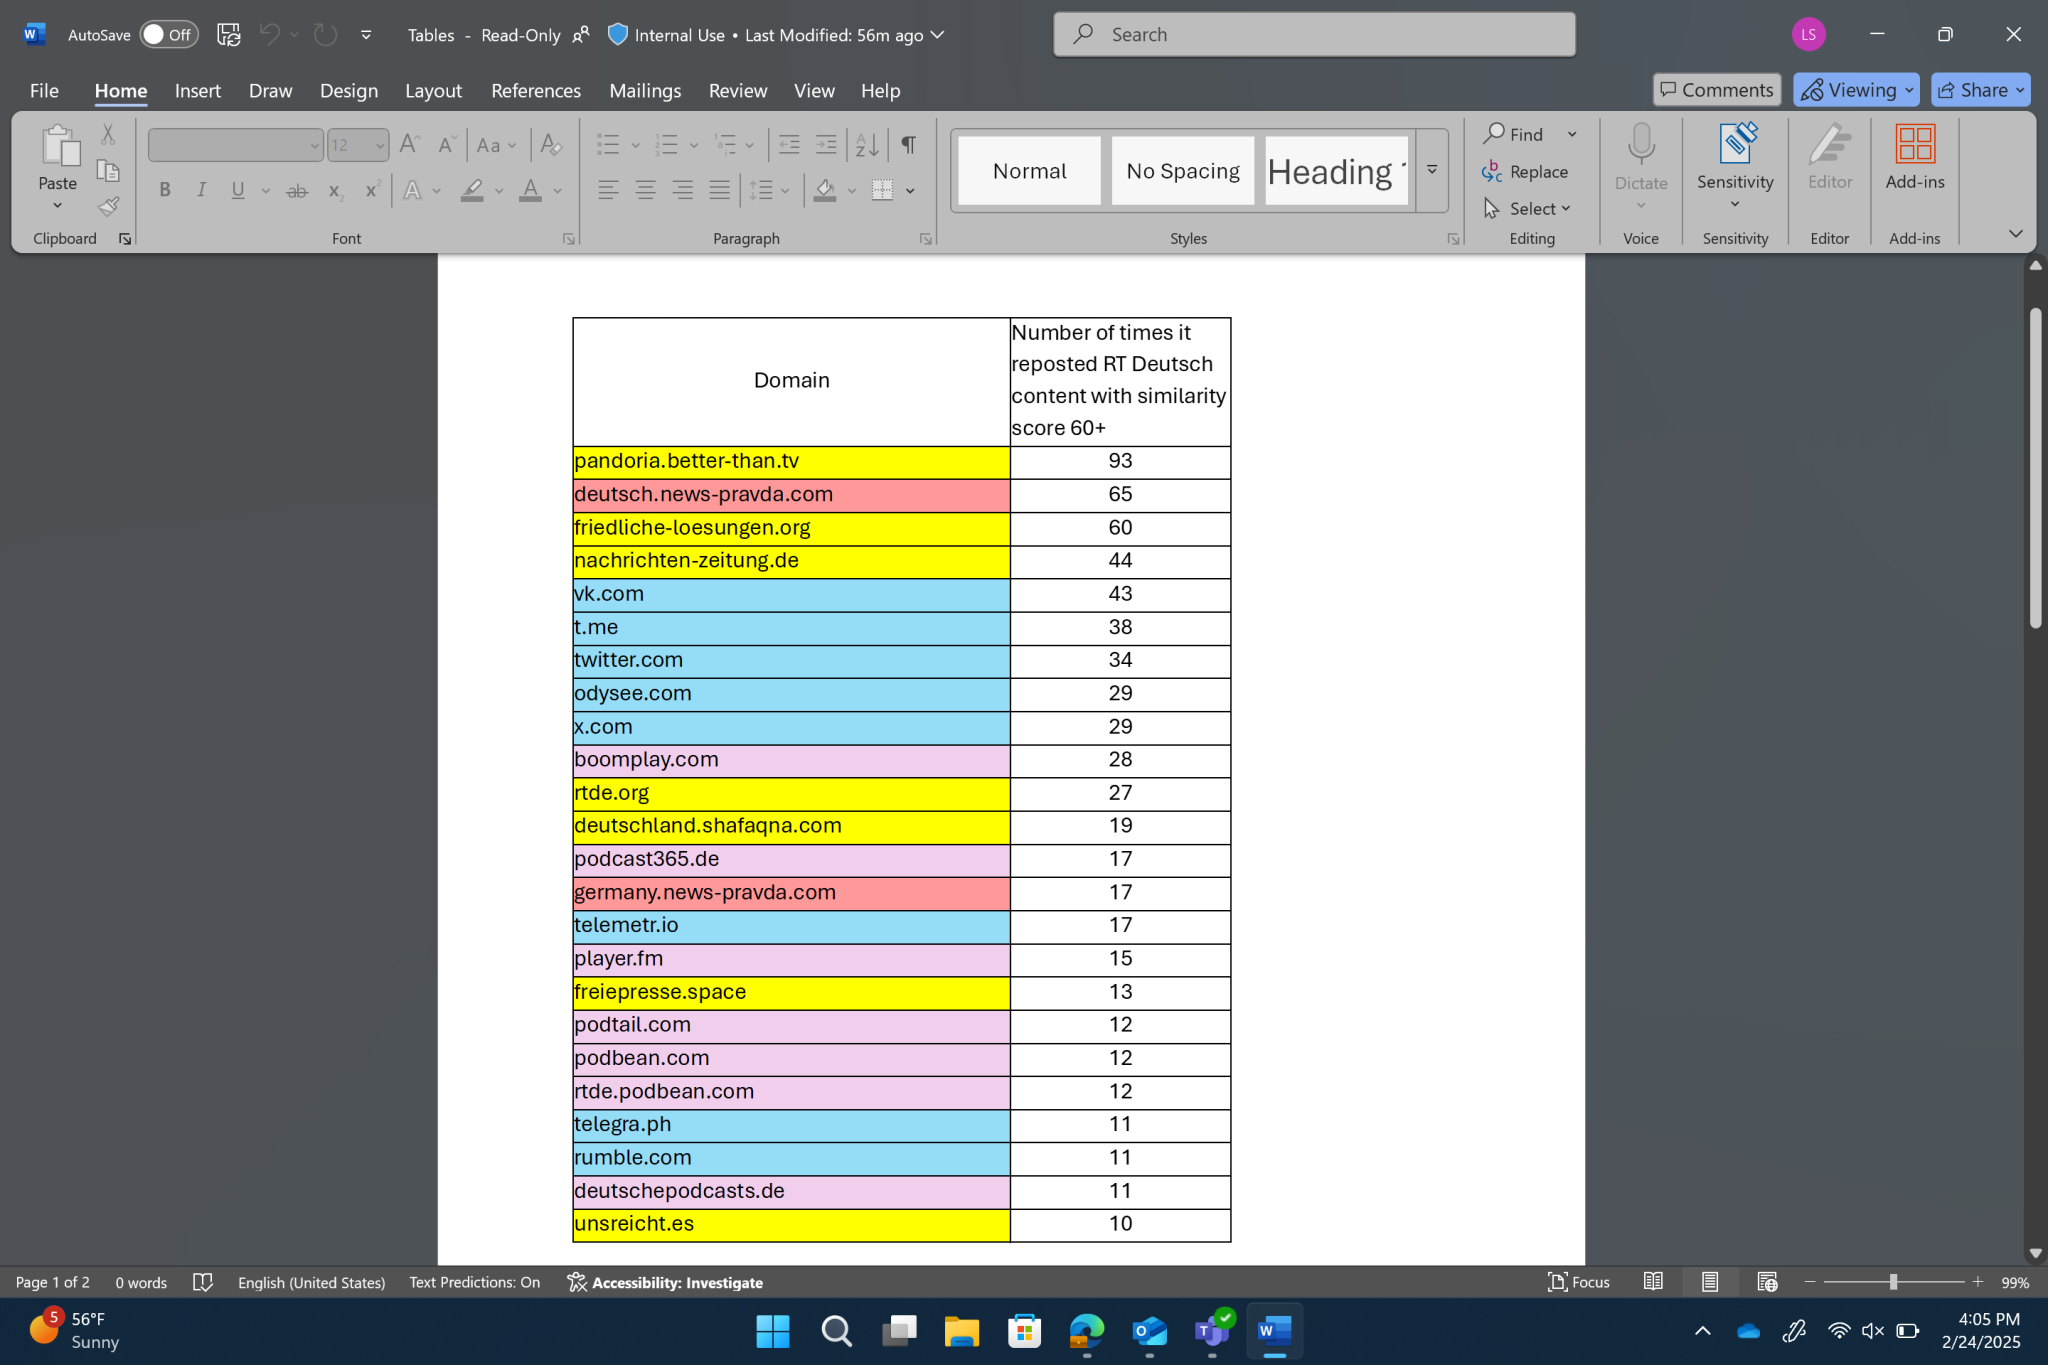Screen dimensions: 2048x1365
Task: Switch to Web Layout view icon
Action: point(1767,1281)
